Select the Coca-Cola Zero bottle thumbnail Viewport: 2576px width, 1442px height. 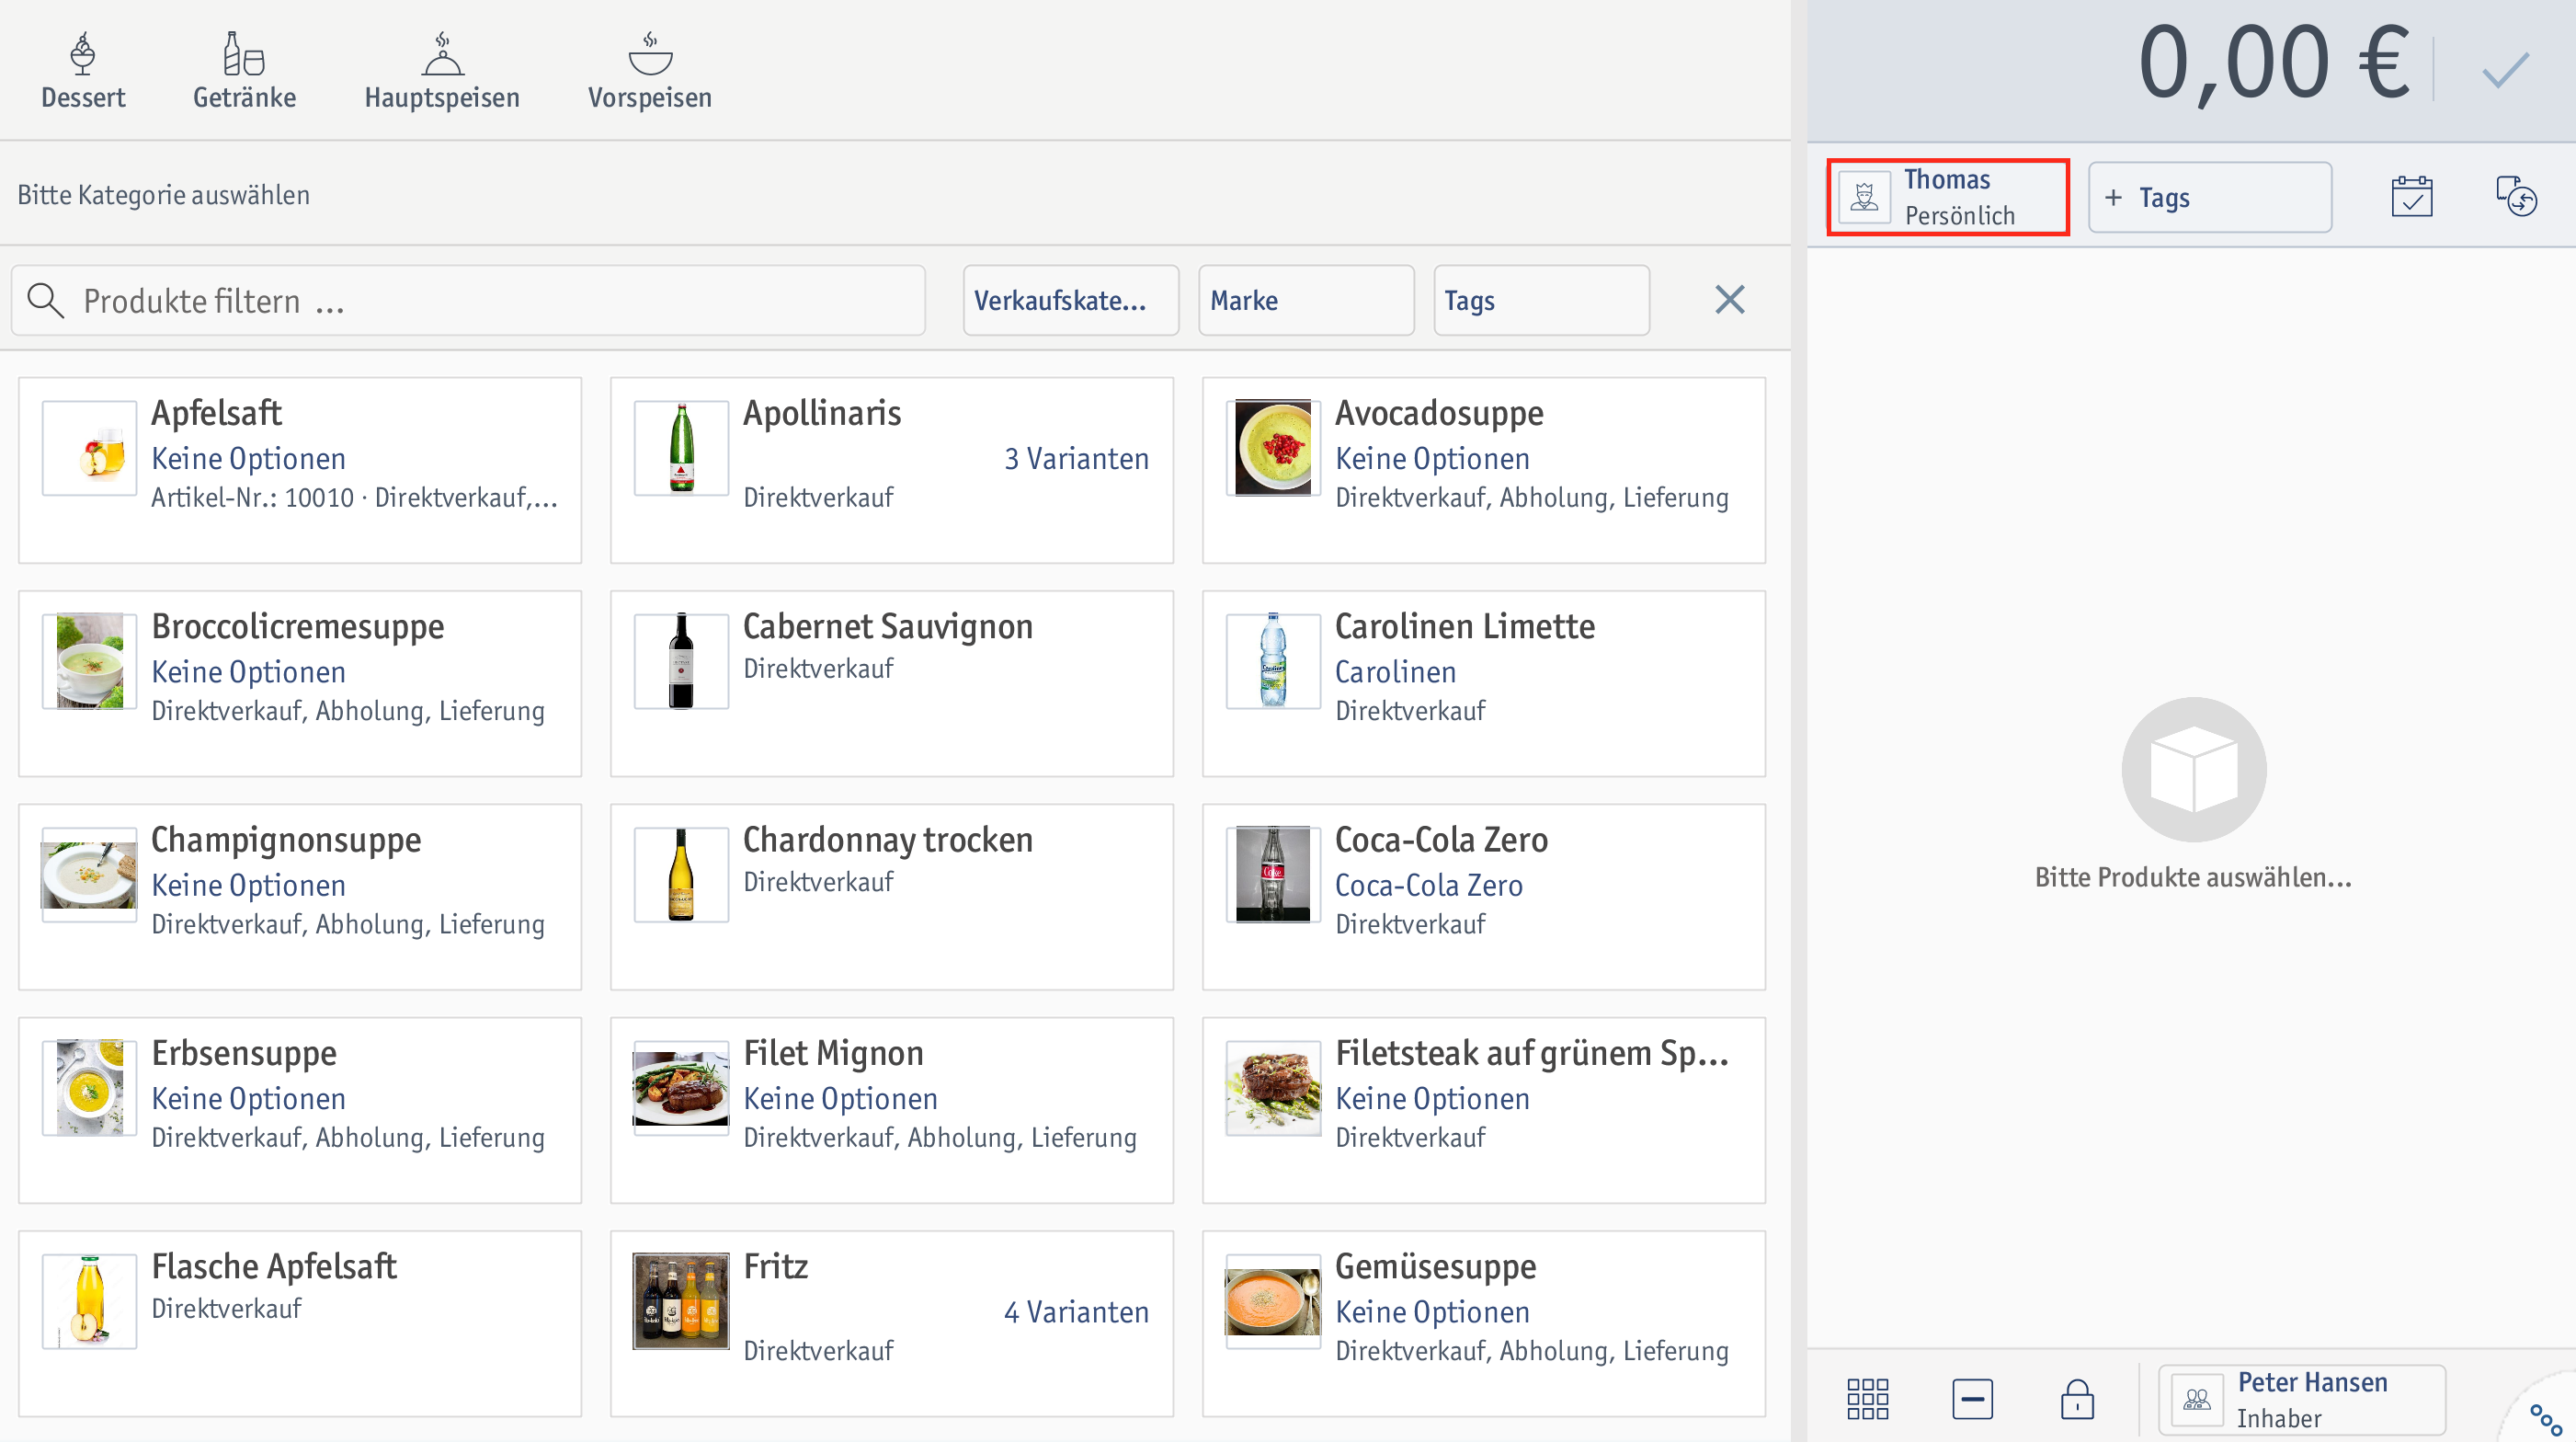[1273, 874]
